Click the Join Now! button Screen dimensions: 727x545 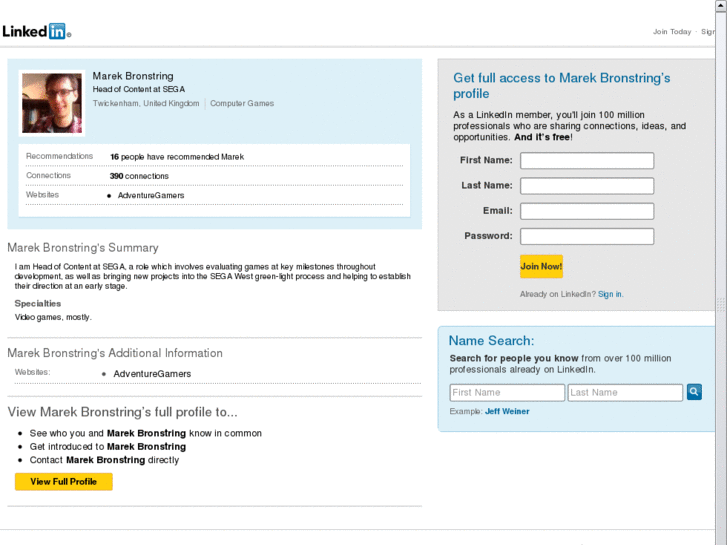pyautogui.click(x=541, y=266)
